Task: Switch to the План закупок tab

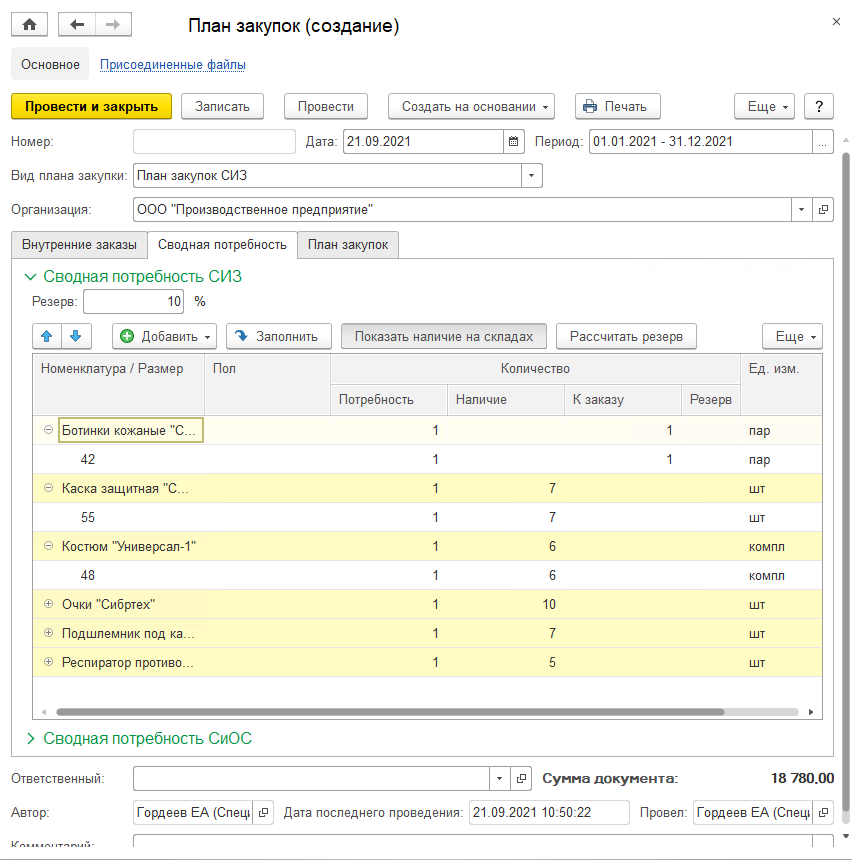Action: pyautogui.click(x=348, y=245)
